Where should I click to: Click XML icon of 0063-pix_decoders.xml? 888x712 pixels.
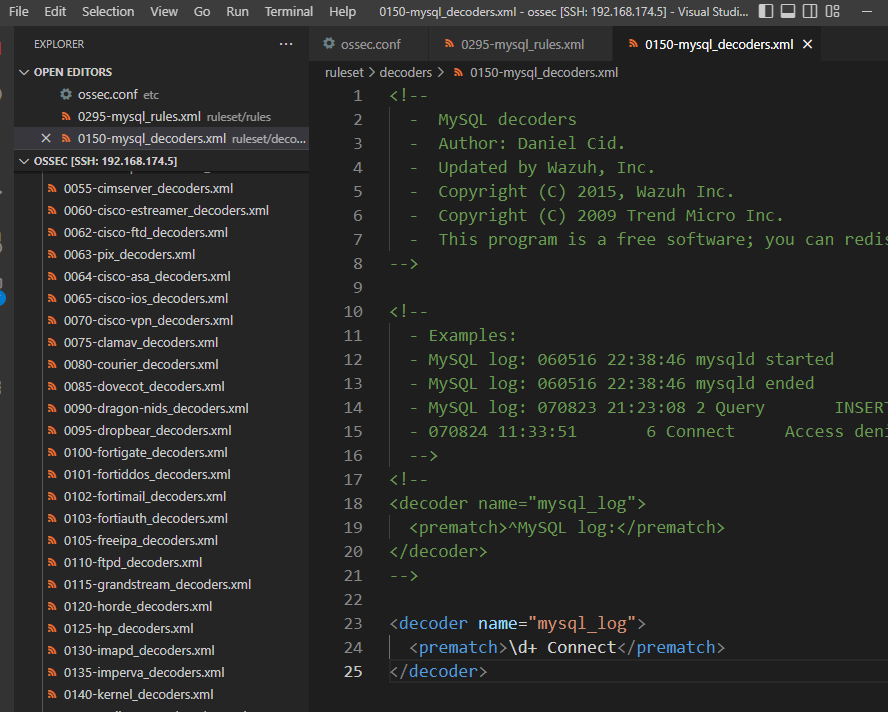click(52, 254)
